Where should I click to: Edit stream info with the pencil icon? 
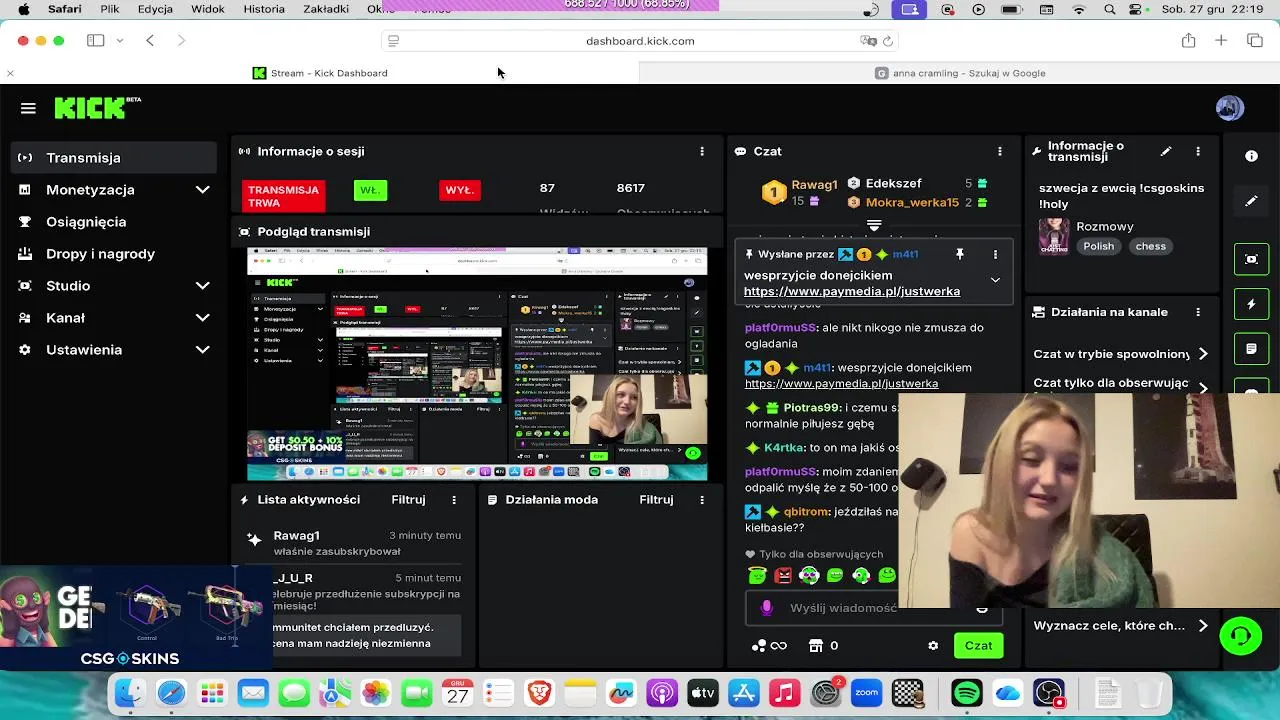[x=1166, y=152]
